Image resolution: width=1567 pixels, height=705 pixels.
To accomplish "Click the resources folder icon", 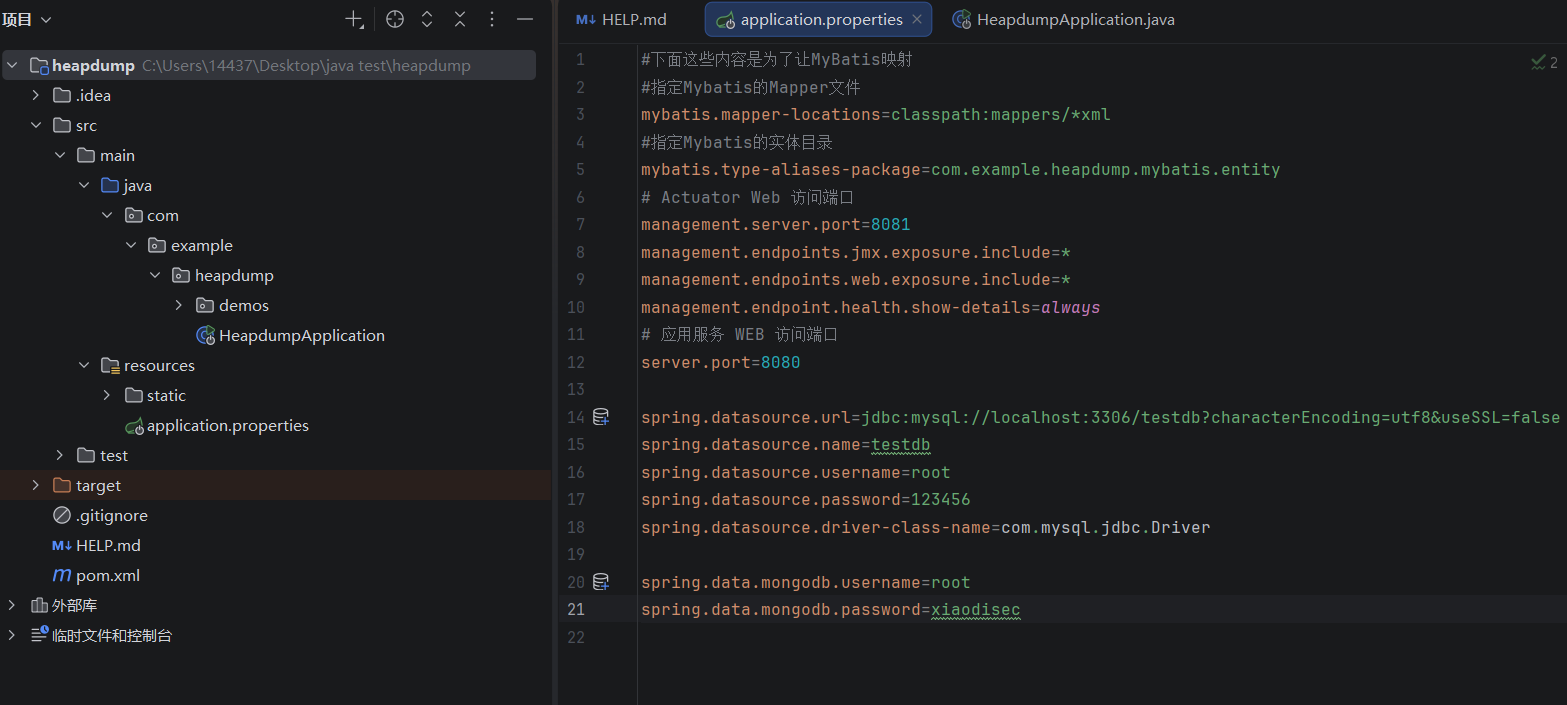I will [x=110, y=366].
